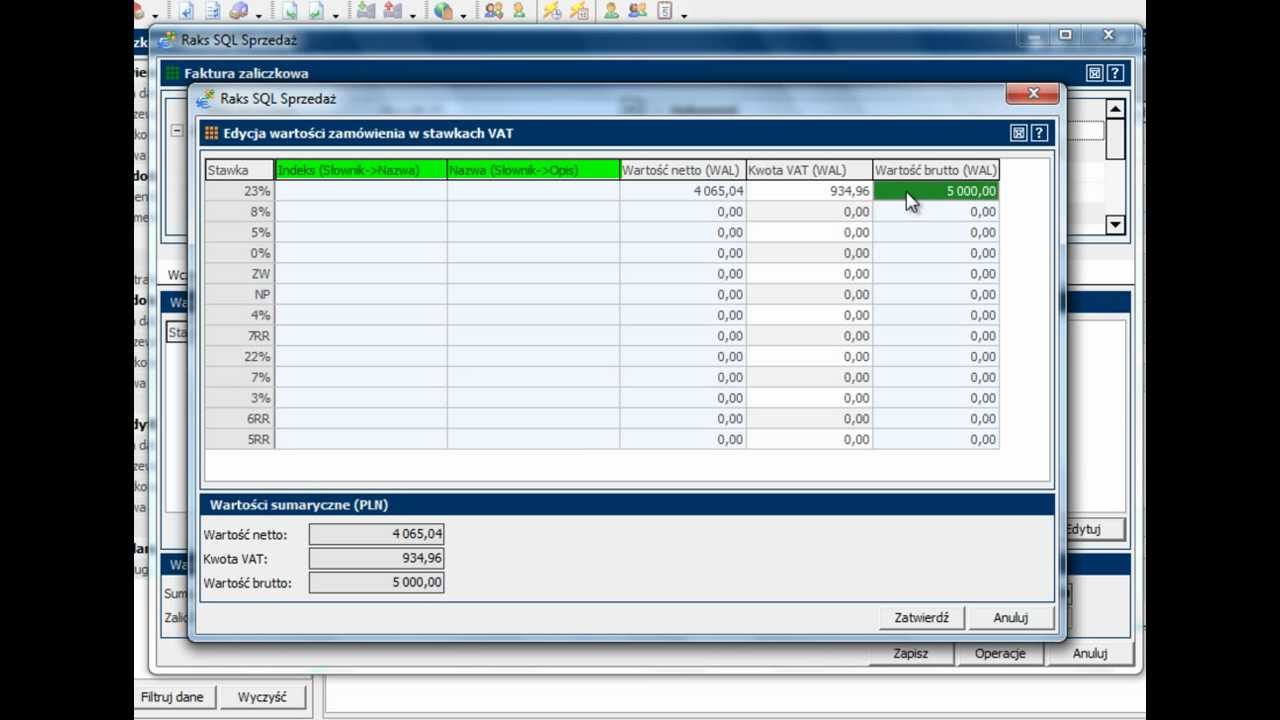Select the net value cell 4 065,04

(683, 191)
